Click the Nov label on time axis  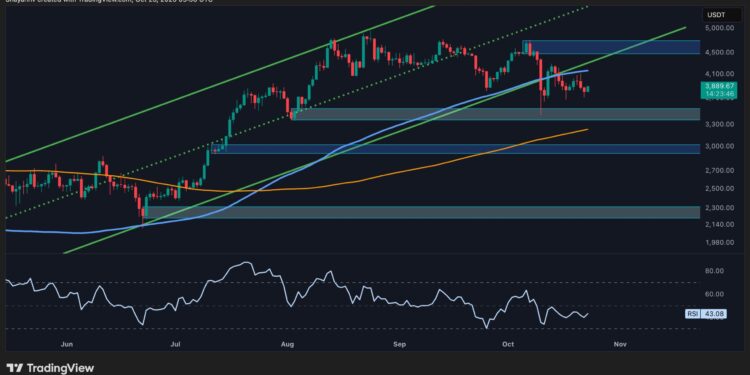(x=620, y=344)
